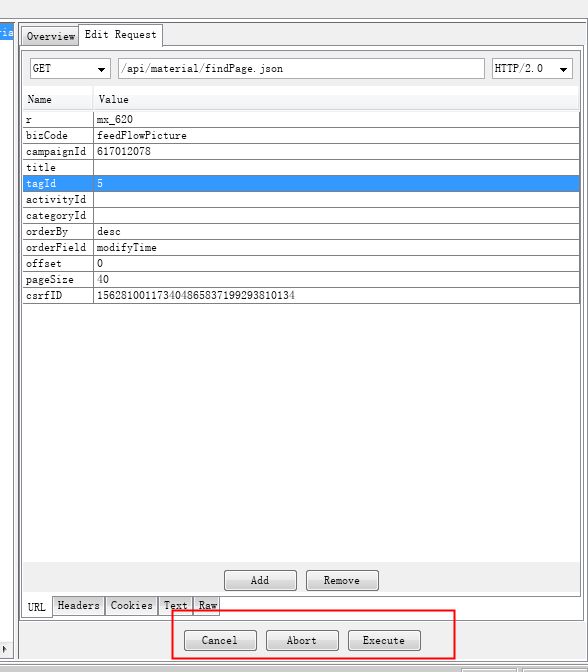588x672 pixels.
Task: Select the Edit Request tab
Action: tap(120, 35)
